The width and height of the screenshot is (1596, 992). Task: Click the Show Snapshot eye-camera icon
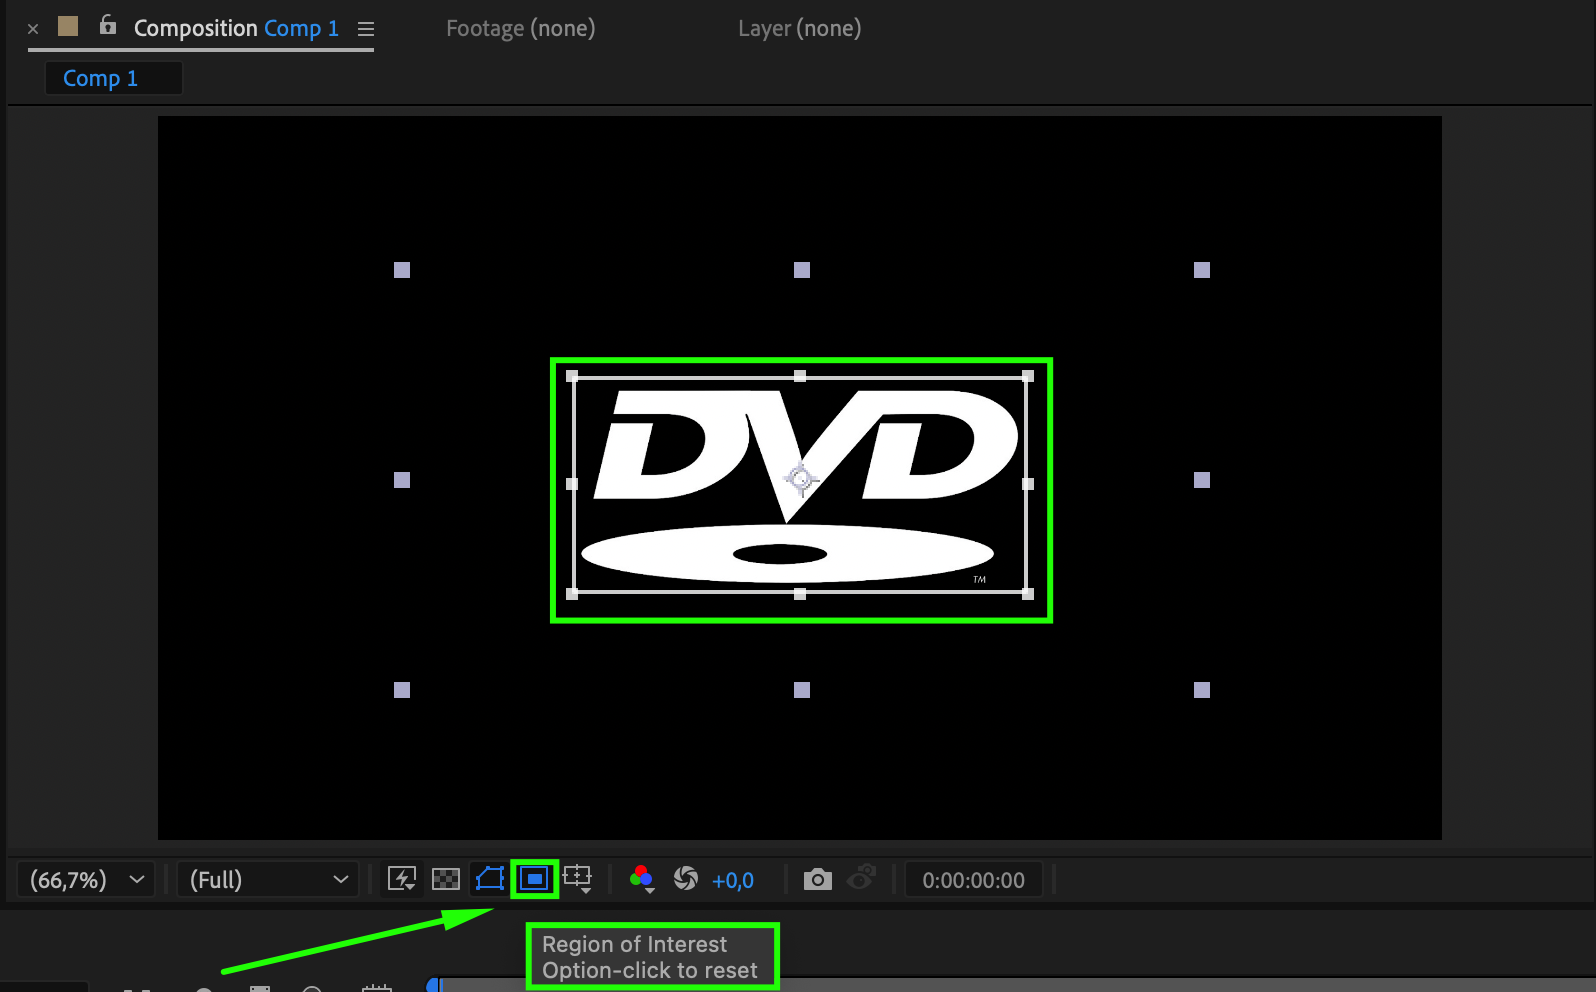(x=861, y=878)
